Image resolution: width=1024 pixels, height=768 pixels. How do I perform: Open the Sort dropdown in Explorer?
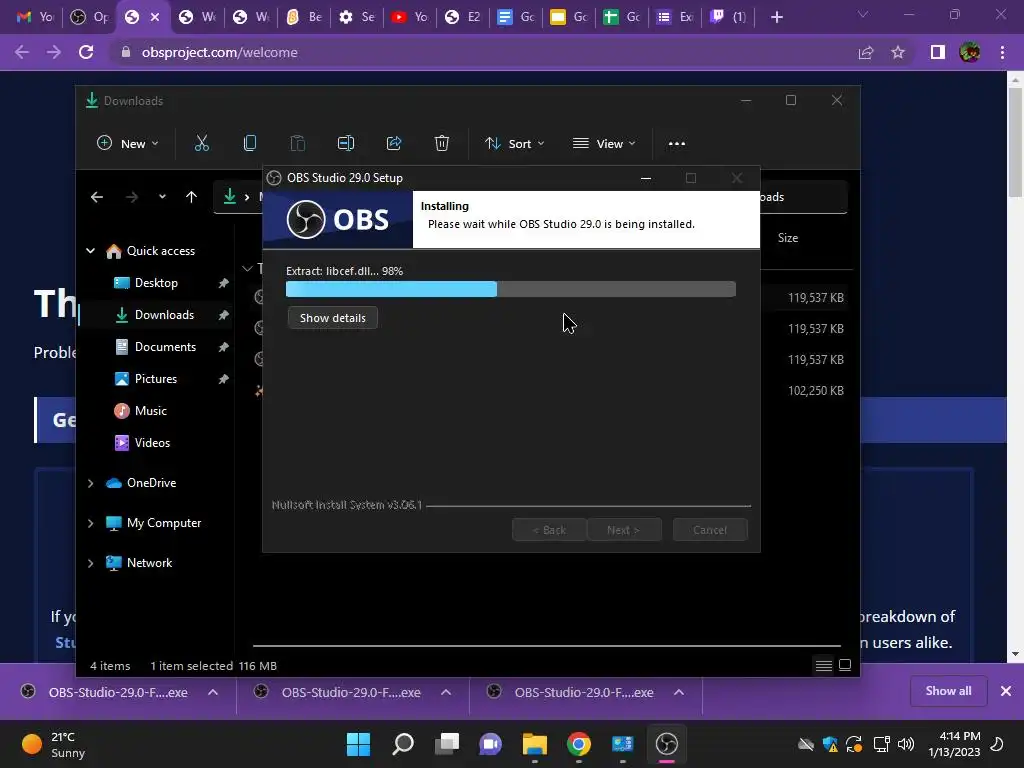tap(515, 144)
